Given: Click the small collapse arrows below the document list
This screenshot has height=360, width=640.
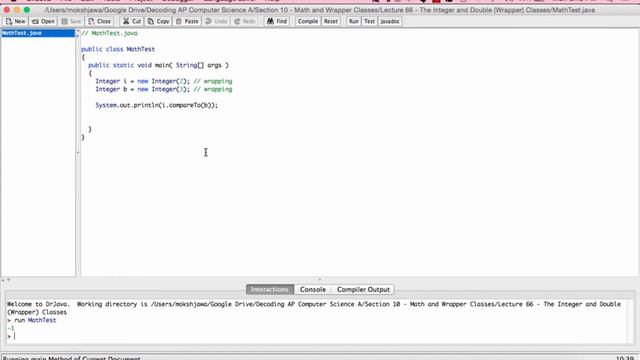Looking at the screenshot, I should (6, 280).
